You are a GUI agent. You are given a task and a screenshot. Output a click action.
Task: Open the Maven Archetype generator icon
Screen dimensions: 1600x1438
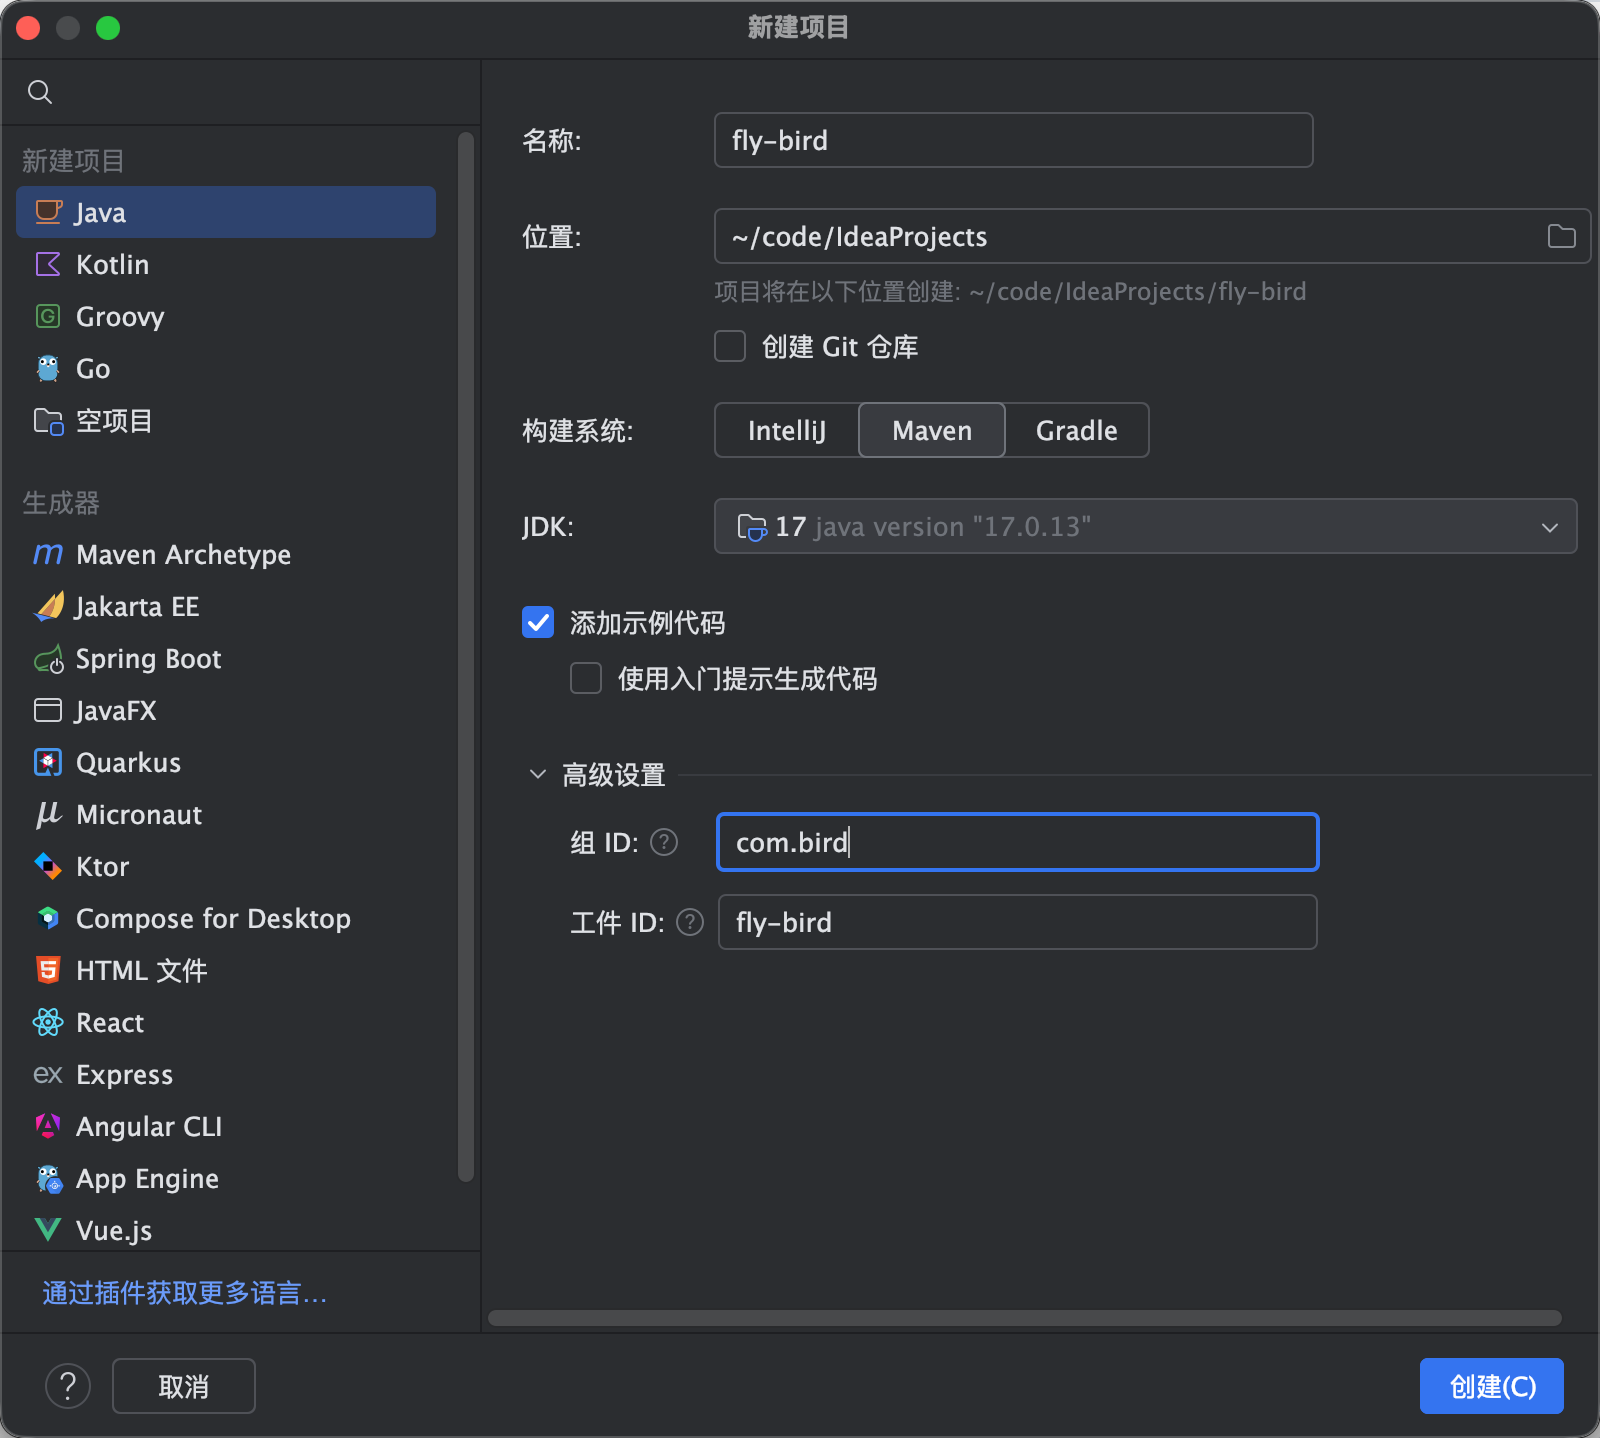[x=48, y=554]
